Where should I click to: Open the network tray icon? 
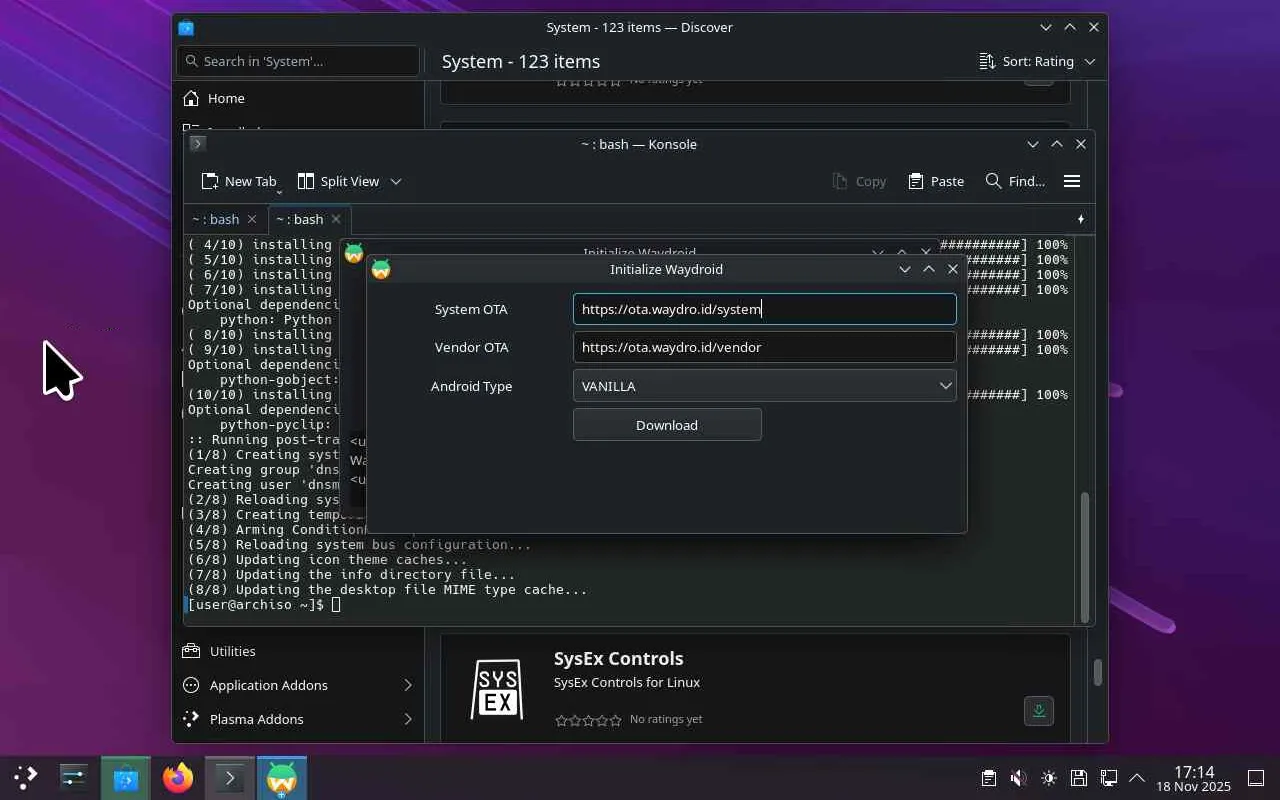coord(1108,778)
